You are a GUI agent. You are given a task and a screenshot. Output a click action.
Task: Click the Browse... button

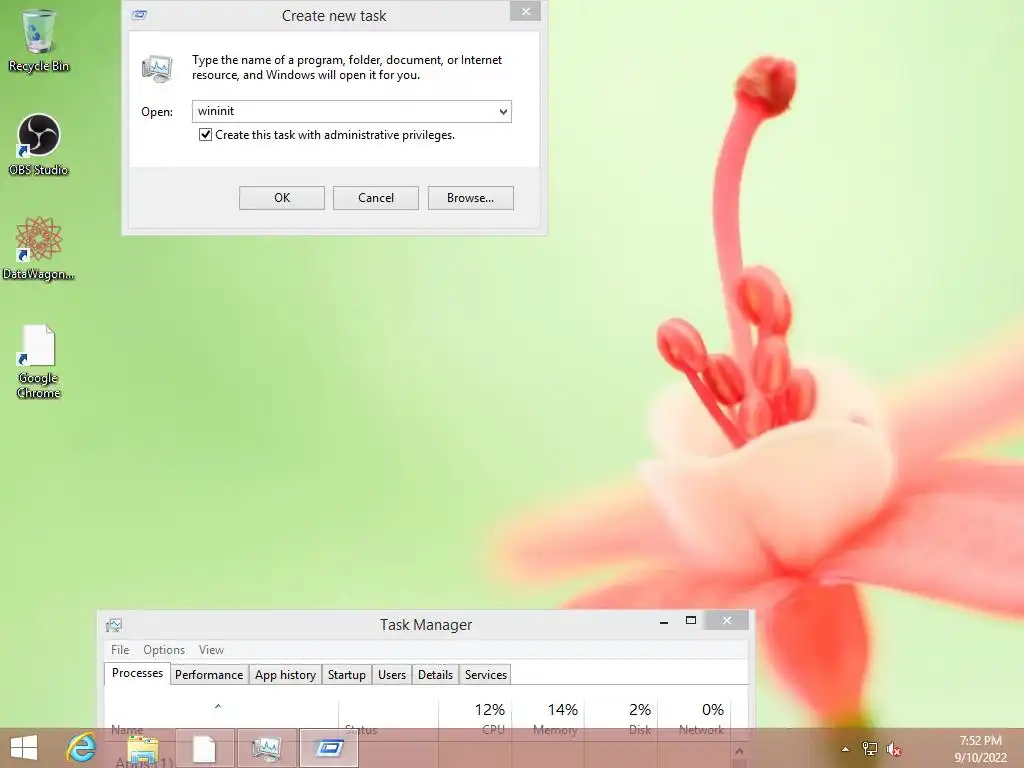click(470, 198)
